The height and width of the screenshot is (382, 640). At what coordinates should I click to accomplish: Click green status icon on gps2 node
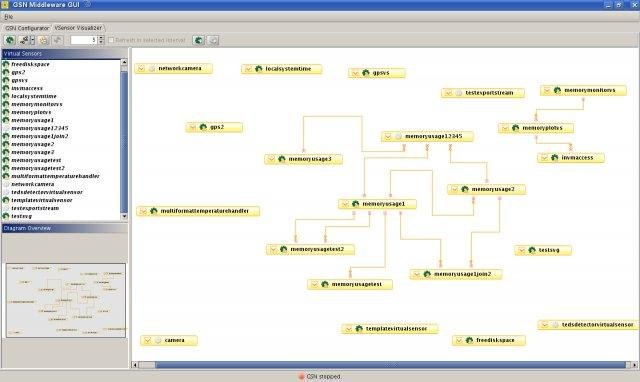pyautogui.click(x=203, y=127)
